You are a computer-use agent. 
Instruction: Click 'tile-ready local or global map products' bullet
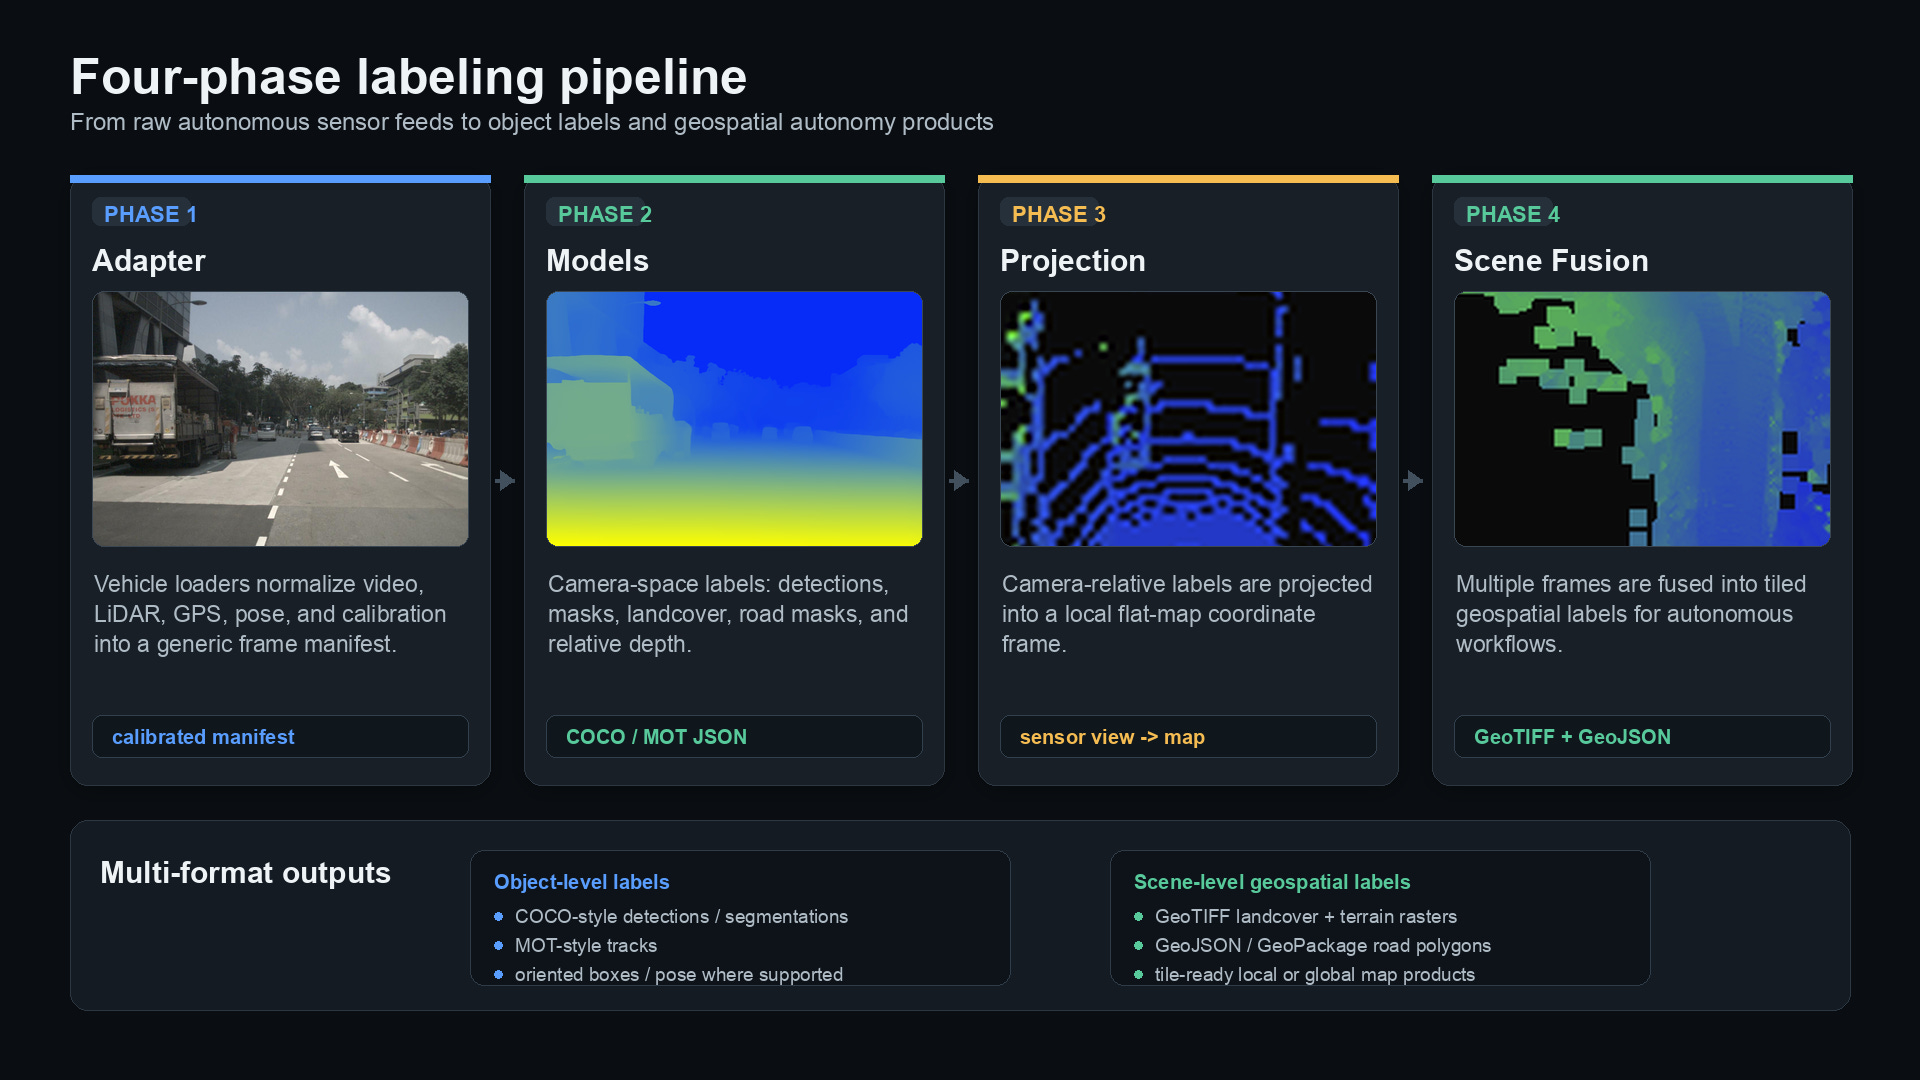(1305, 975)
